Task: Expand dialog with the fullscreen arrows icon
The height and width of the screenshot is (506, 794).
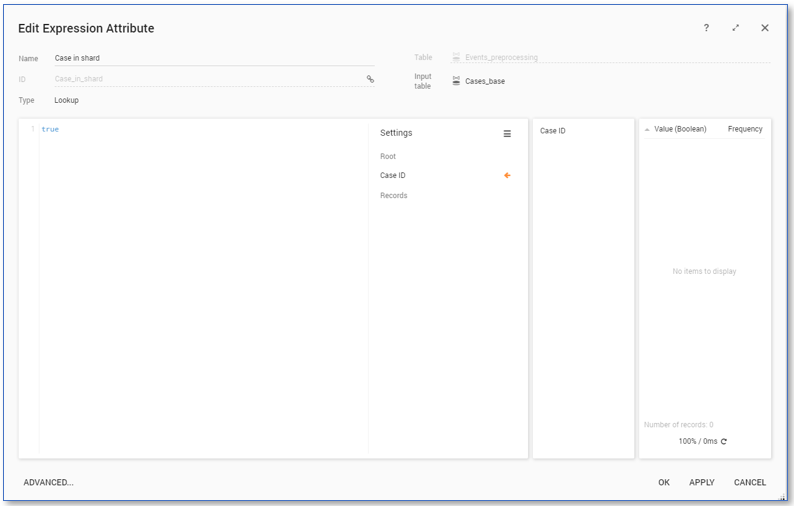Action: coord(736,28)
